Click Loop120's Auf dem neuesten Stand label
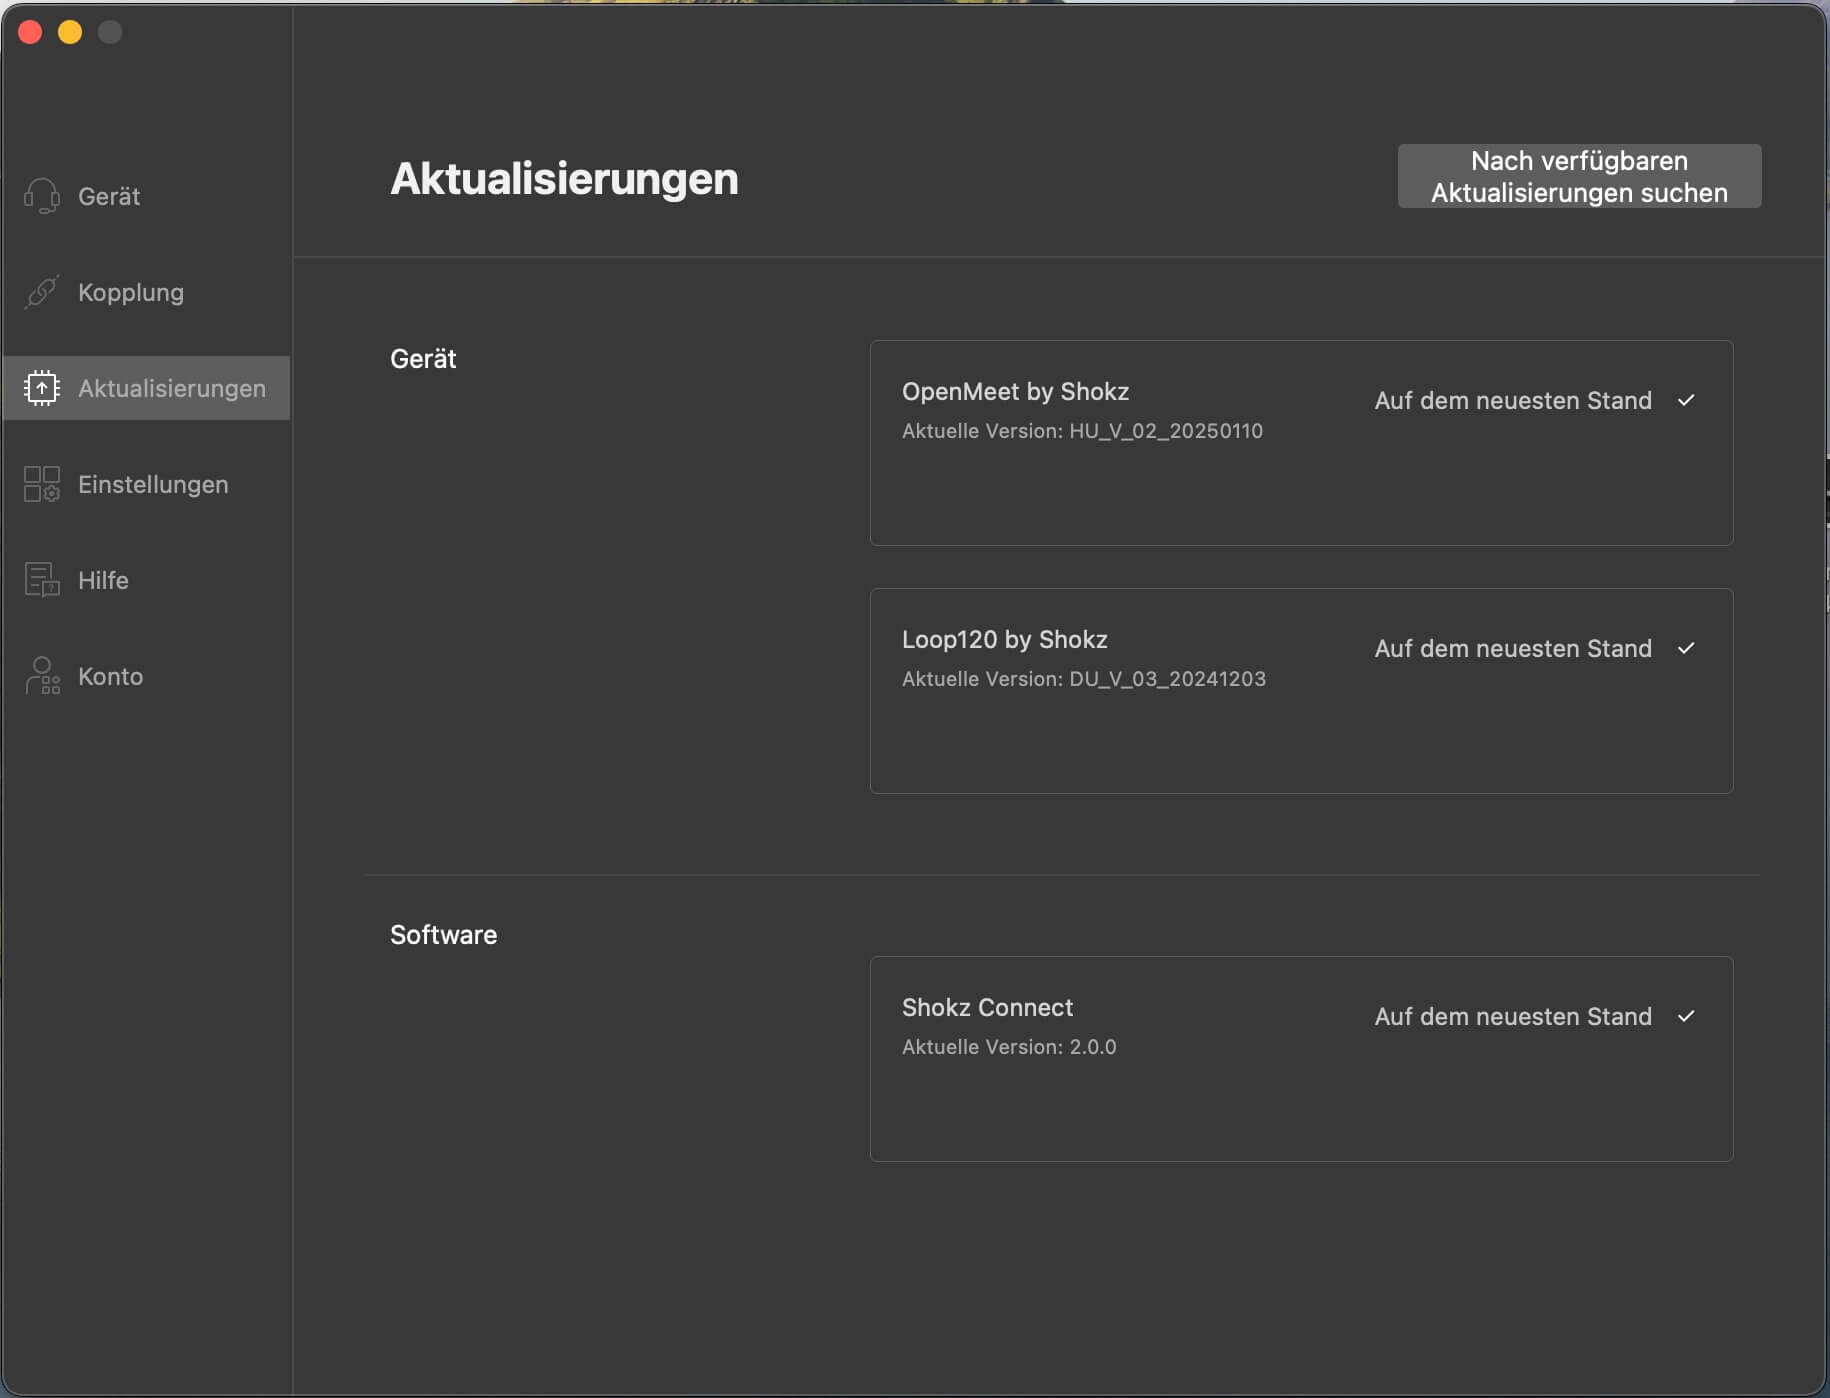Image resolution: width=1830 pixels, height=1398 pixels. [x=1513, y=648]
